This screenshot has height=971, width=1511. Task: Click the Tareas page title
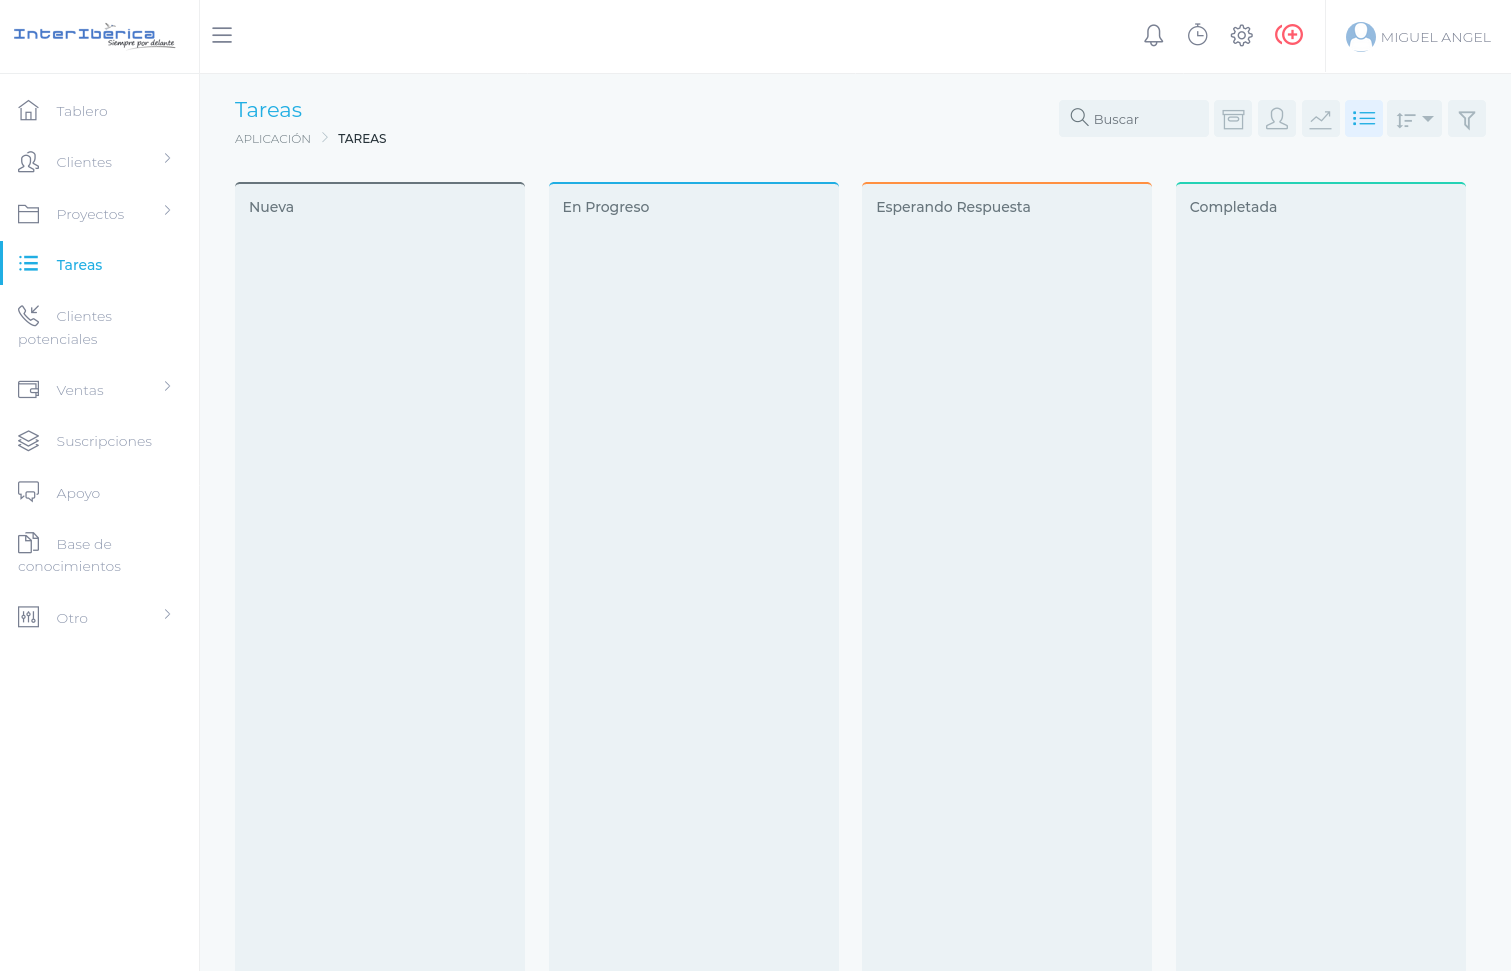pyautogui.click(x=268, y=110)
